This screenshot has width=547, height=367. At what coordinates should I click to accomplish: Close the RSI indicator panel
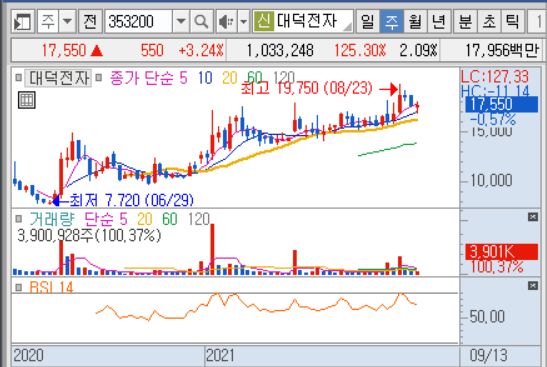pos(533,286)
